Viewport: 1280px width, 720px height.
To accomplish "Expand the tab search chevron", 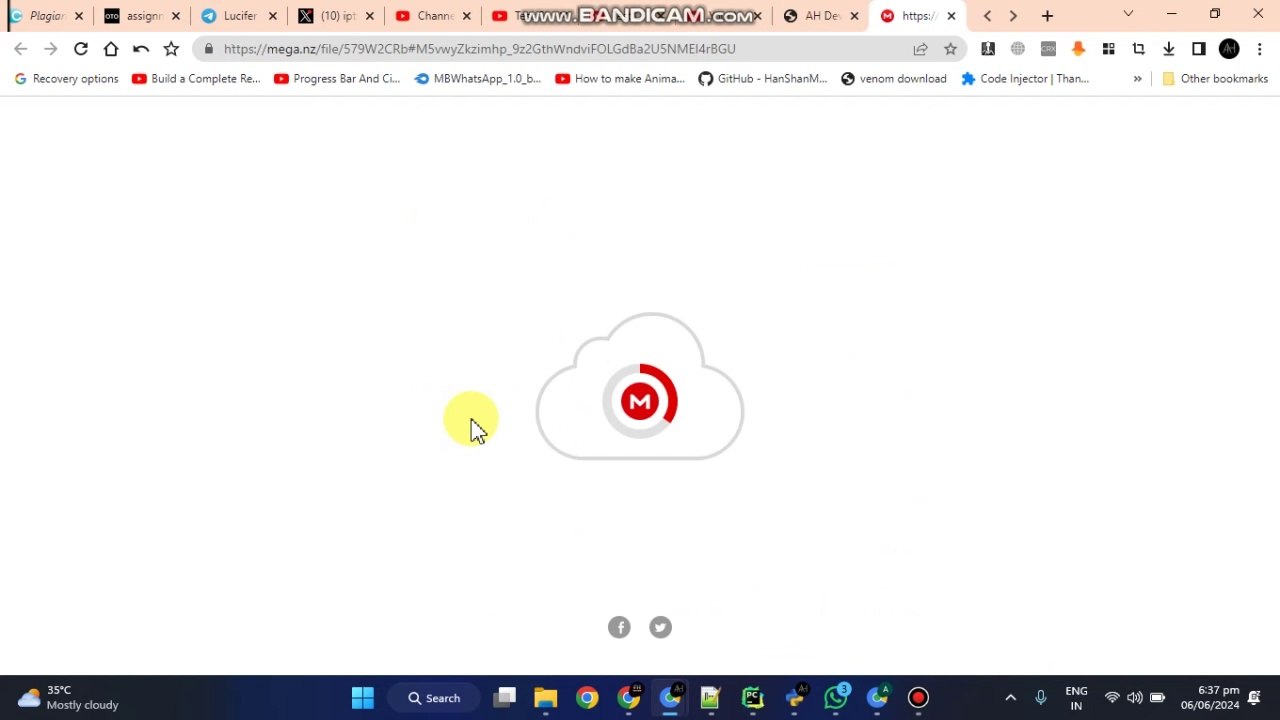I will point(1128,14).
